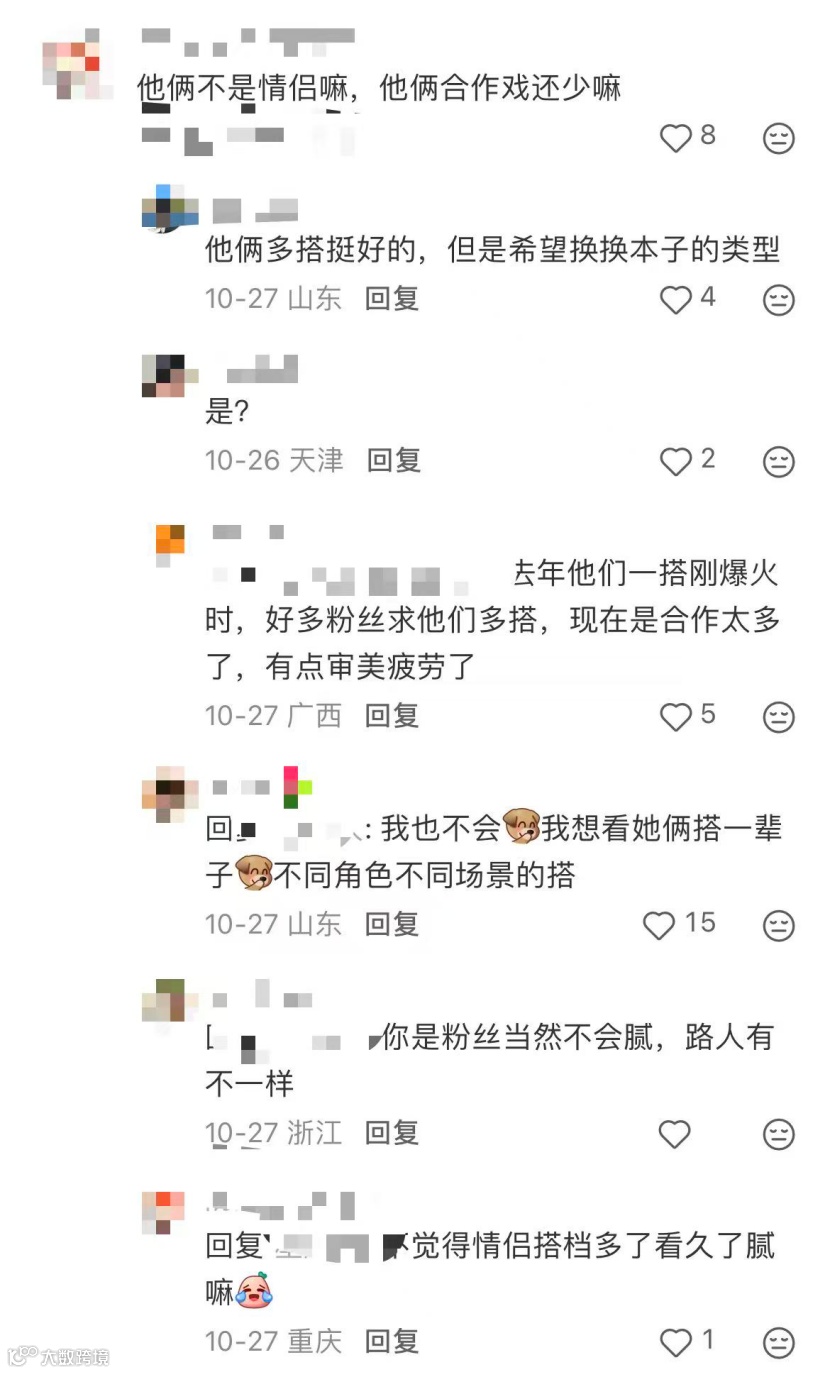
Task: Tap 回复 under the 浙江 comment
Action: [392, 1133]
